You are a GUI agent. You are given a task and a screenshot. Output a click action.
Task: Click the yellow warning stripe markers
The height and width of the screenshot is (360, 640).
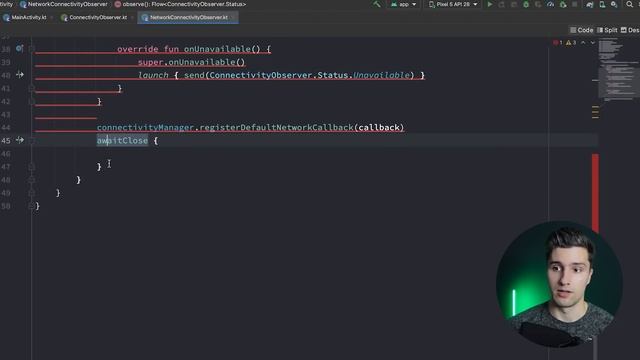pyautogui.click(x=595, y=112)
